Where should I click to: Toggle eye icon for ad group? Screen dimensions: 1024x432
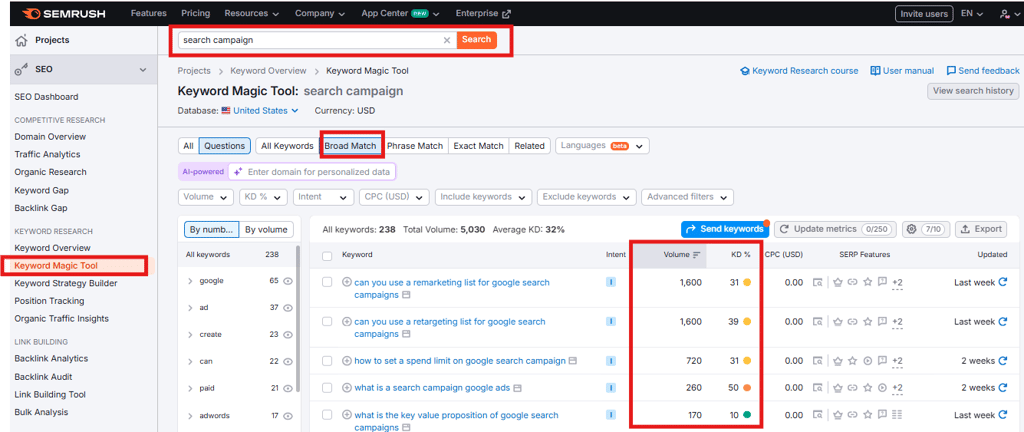(288, 307)
